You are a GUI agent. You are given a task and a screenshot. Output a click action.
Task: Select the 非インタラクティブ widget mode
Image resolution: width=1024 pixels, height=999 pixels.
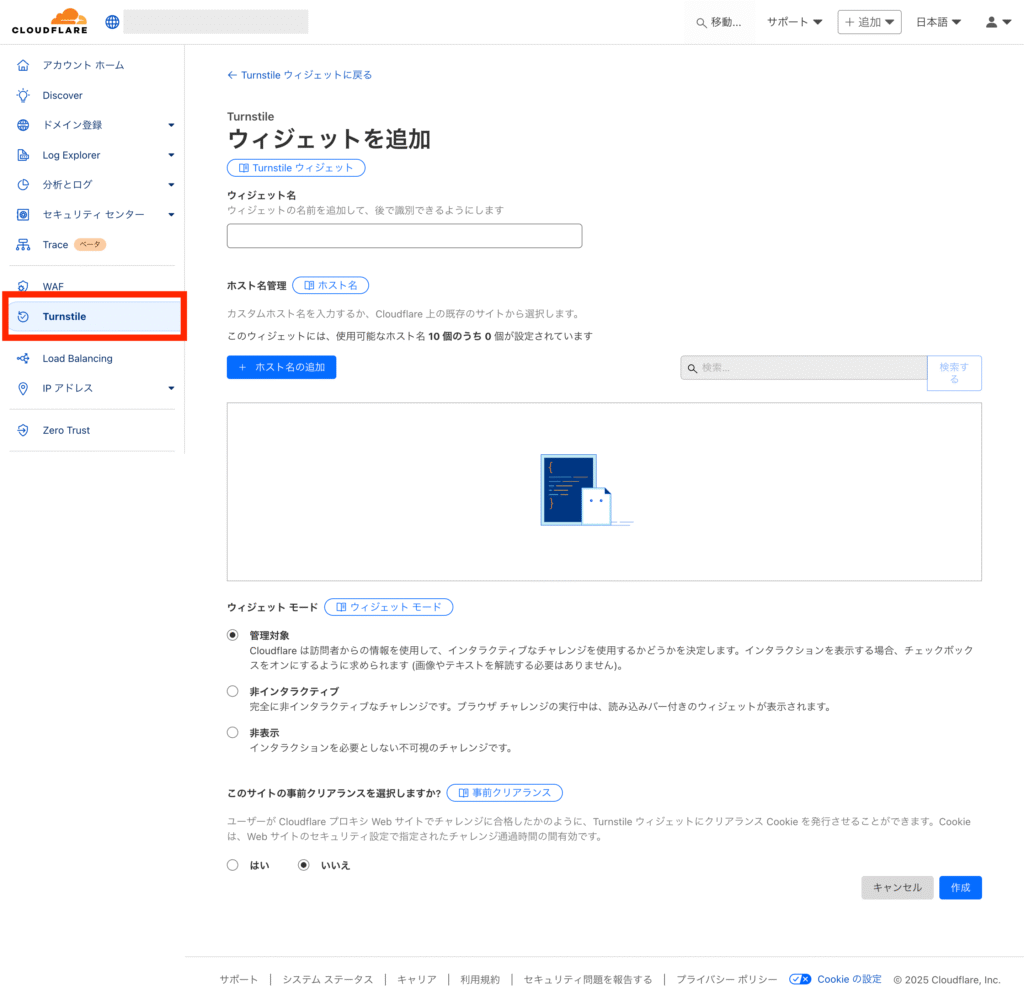232,691
